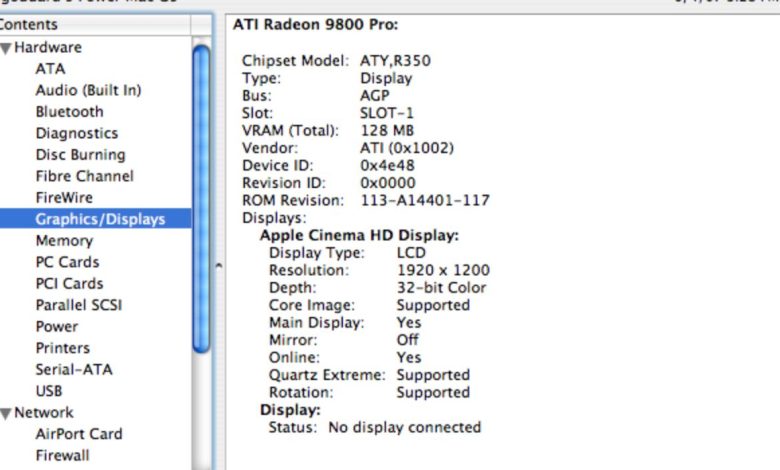The height and width of the screenshot is (470, 780).
Task: Collapse the Network category triangle
Action: (6, 413)
